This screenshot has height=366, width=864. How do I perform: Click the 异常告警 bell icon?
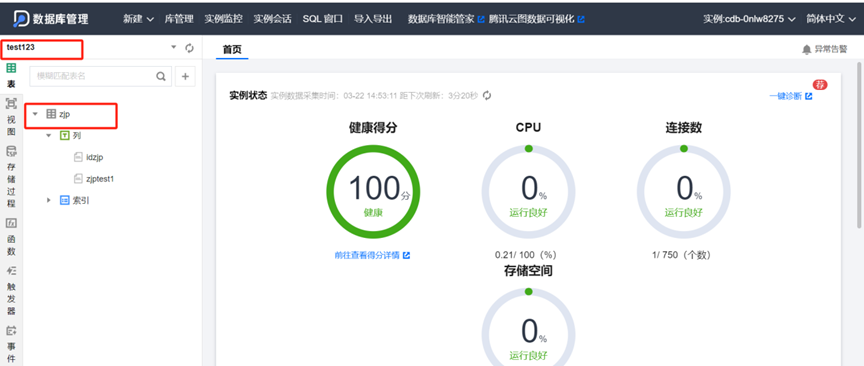(x=807, y=50)
